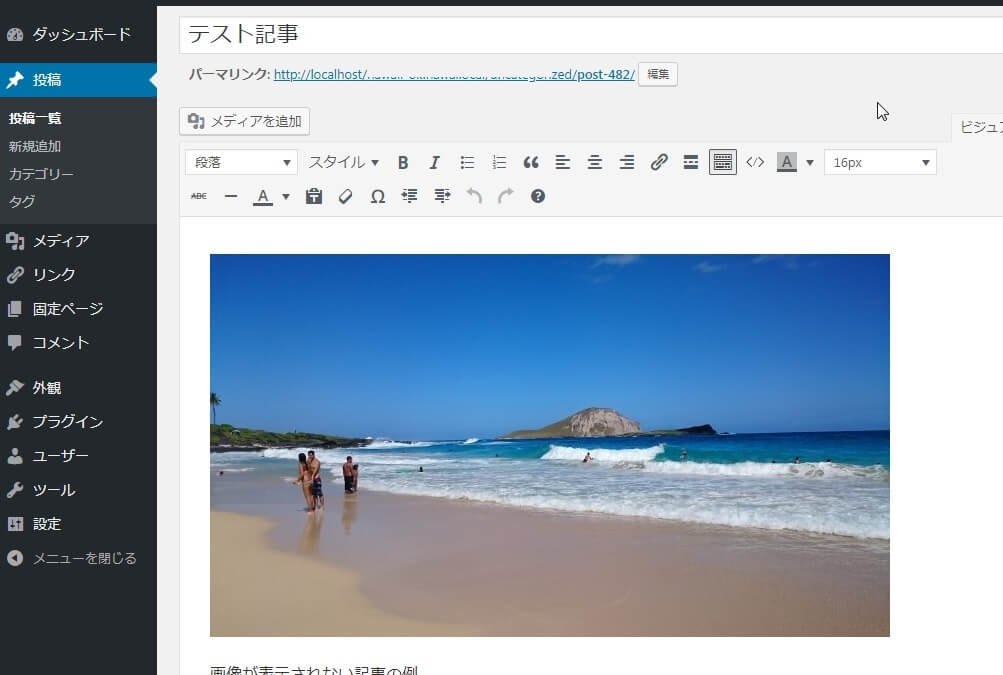Insert a special character with the Omega icon
Image resolution: width=1003 pixels, height=675 pixels.
click(377, 196)
